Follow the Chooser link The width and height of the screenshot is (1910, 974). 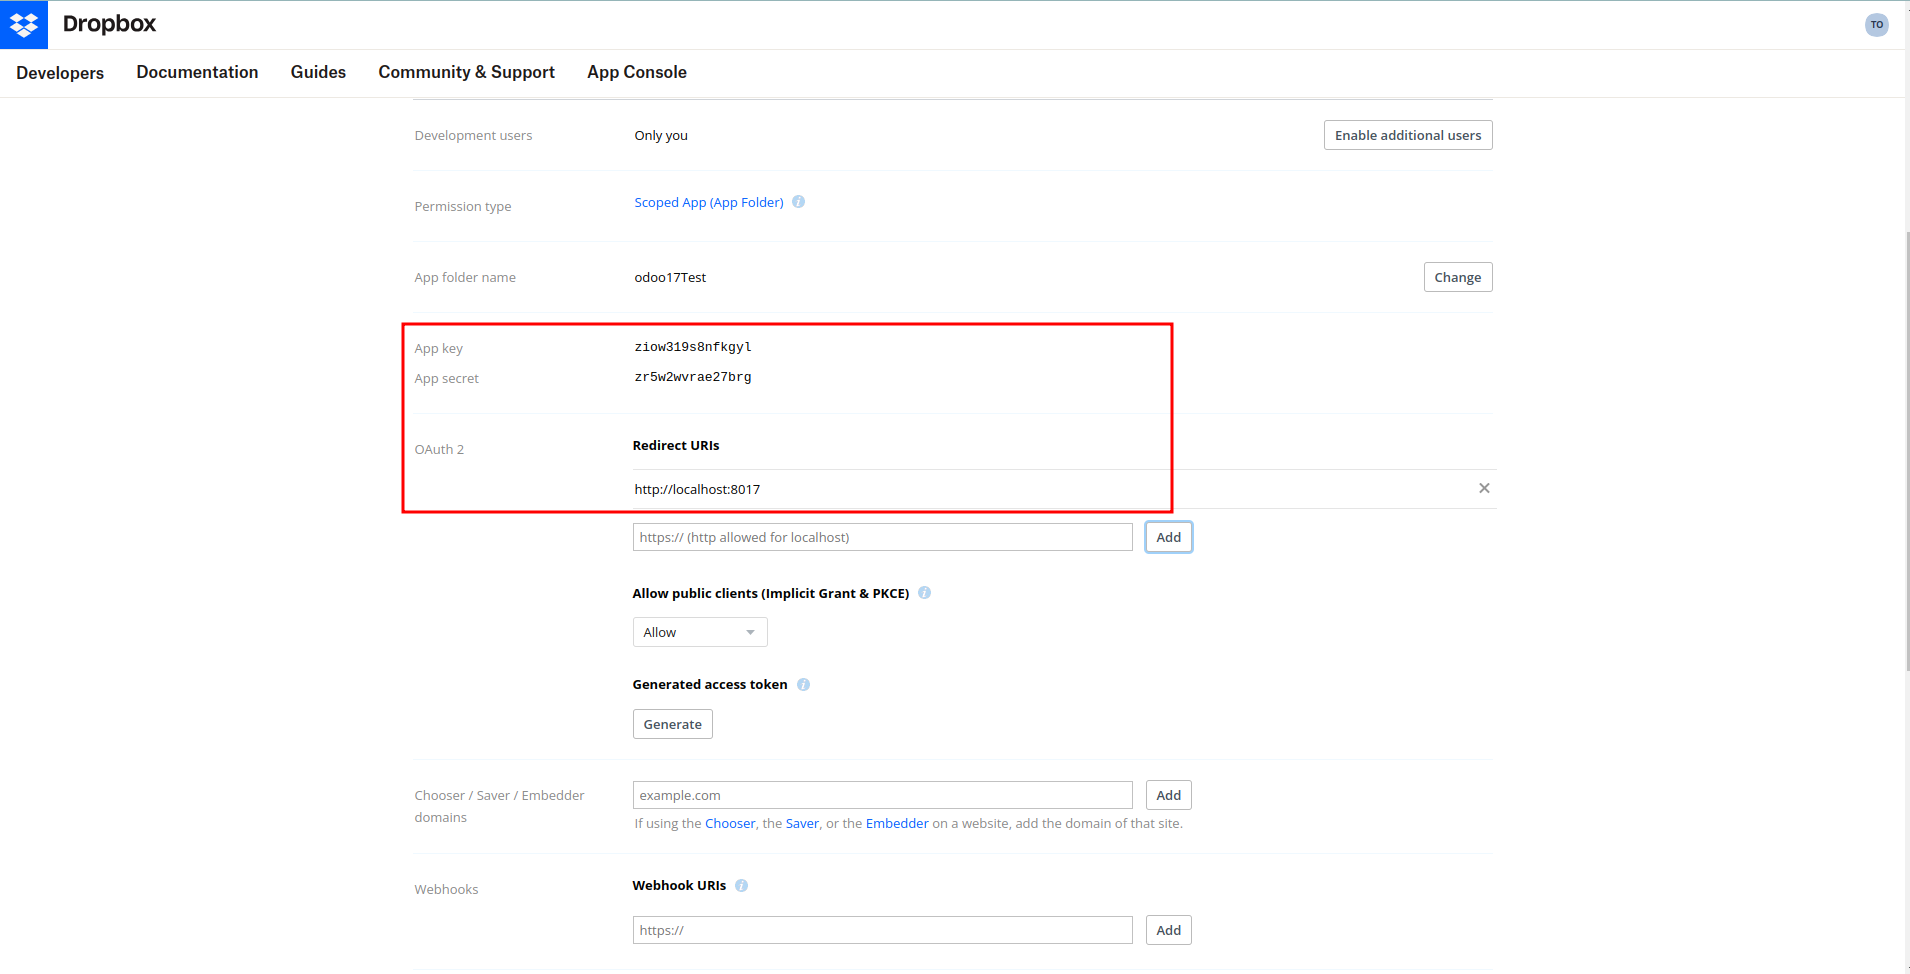pyautogui.click(x=730, y=824)
